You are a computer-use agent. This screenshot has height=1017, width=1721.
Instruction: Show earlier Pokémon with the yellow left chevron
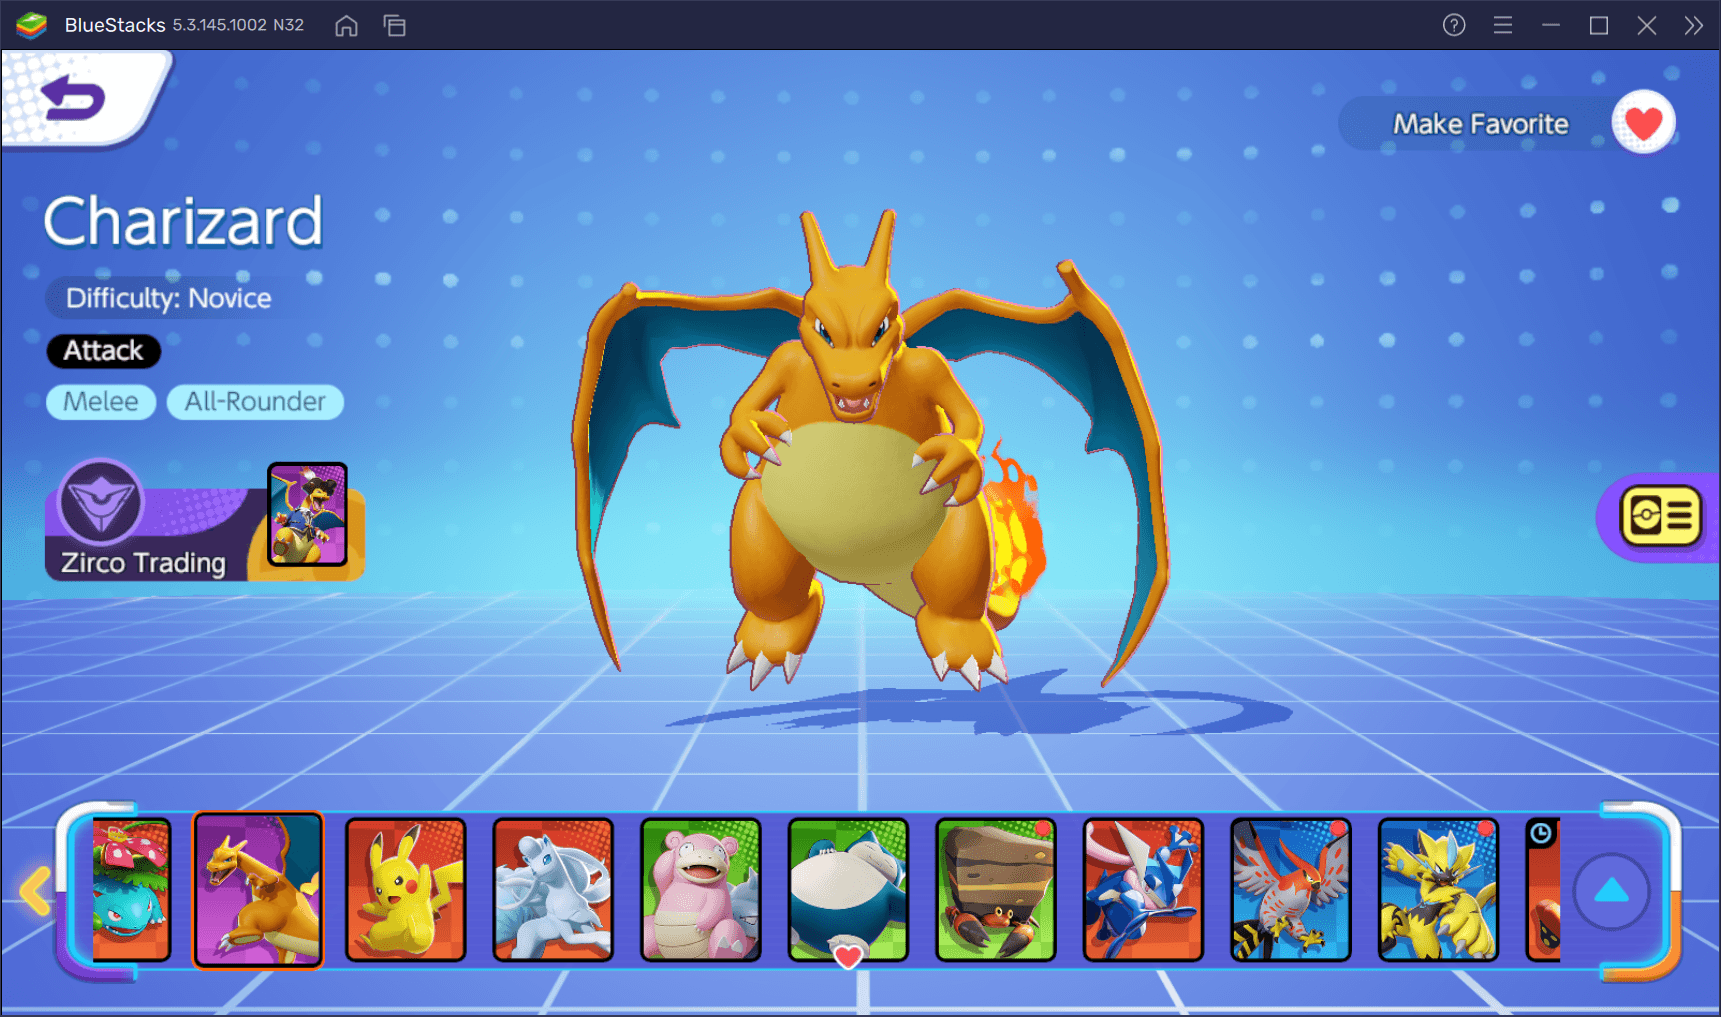36,892
